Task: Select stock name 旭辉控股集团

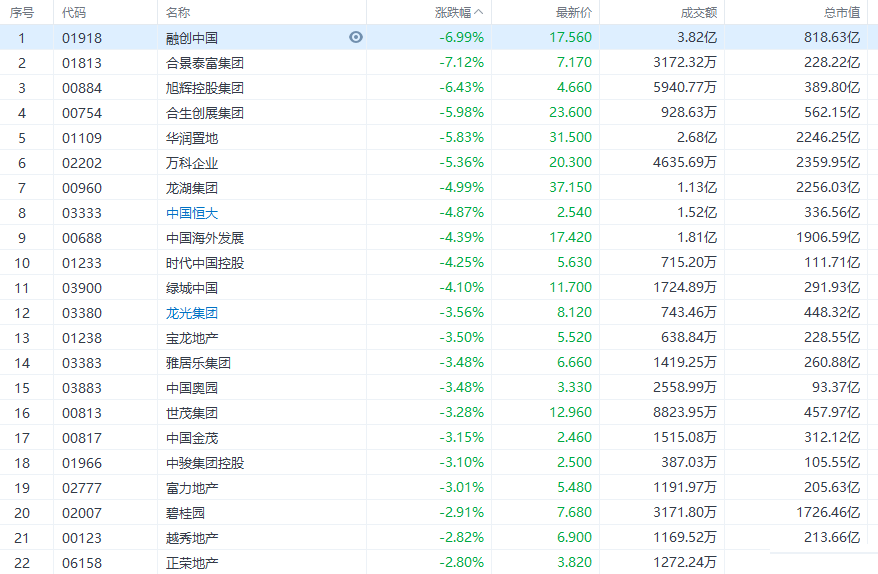Action: point(205,88)
